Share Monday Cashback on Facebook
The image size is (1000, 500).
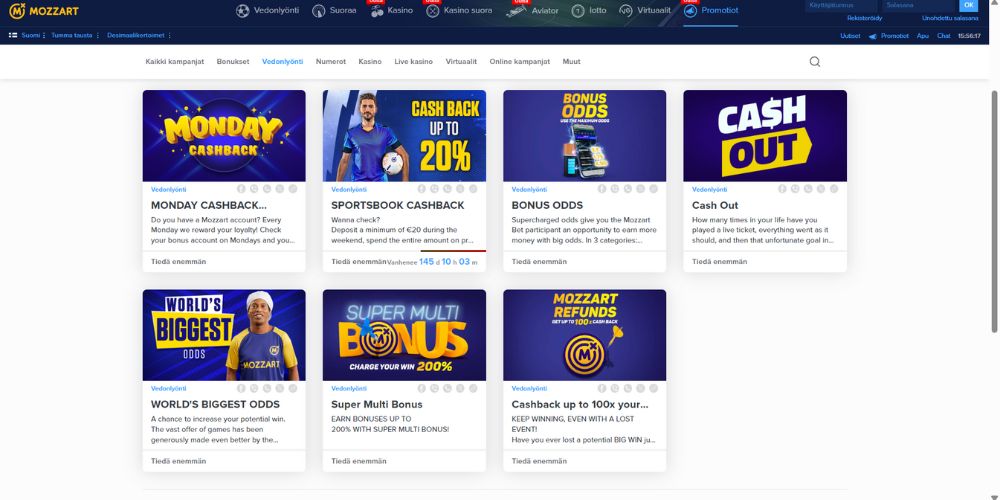pyautogui.click(x=241, y=189)
